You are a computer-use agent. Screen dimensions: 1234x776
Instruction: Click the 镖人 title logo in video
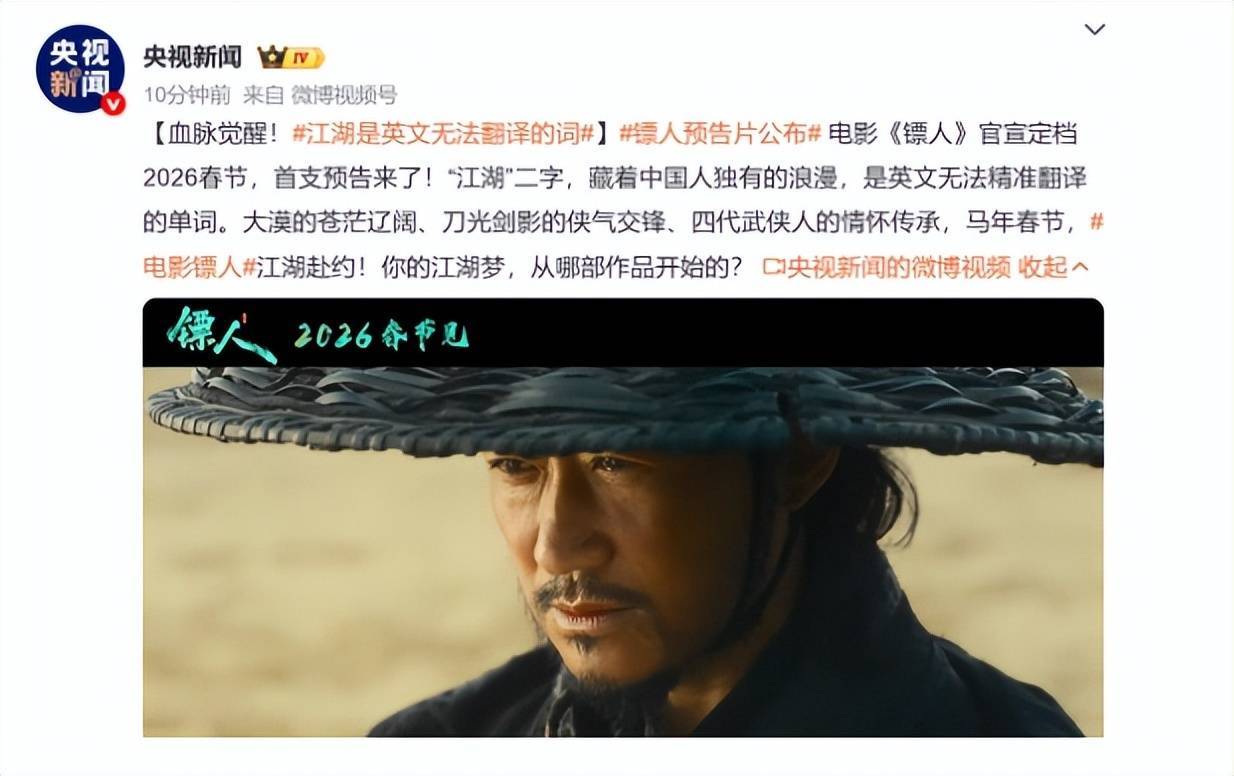pyautogui.click(x=220, y=335)
